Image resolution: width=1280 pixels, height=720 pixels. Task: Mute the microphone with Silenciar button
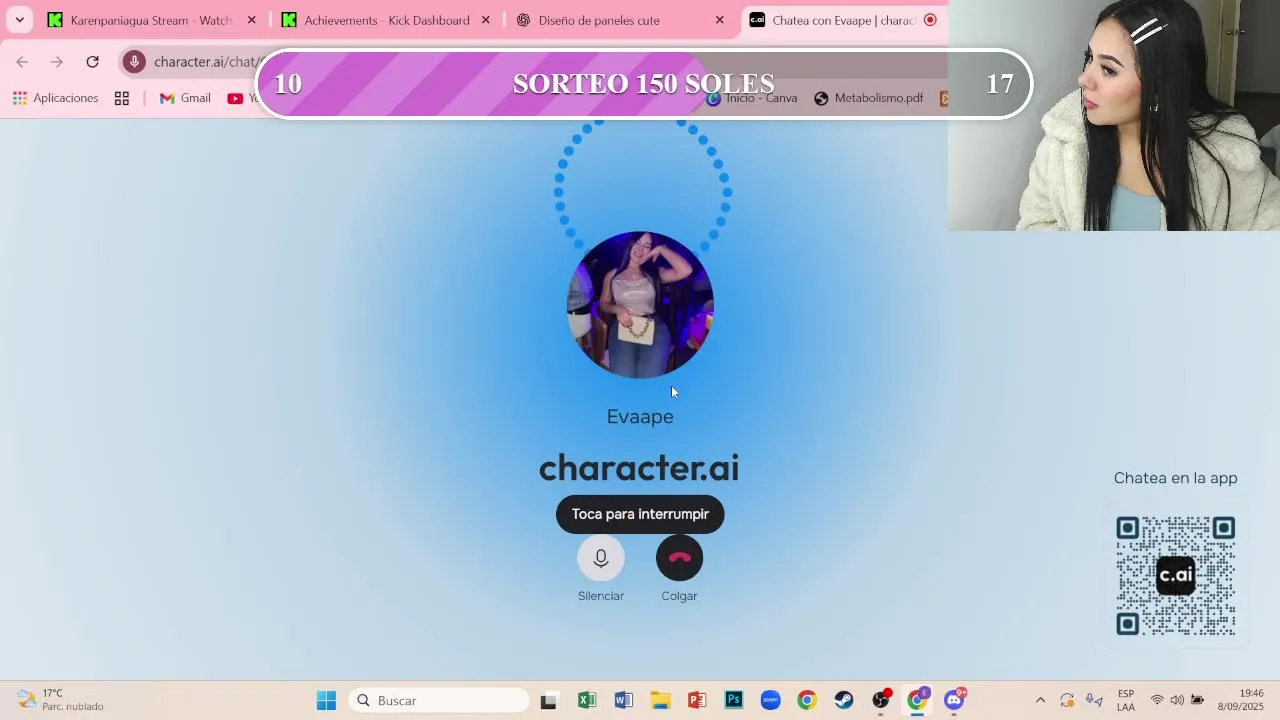point(601,558)
